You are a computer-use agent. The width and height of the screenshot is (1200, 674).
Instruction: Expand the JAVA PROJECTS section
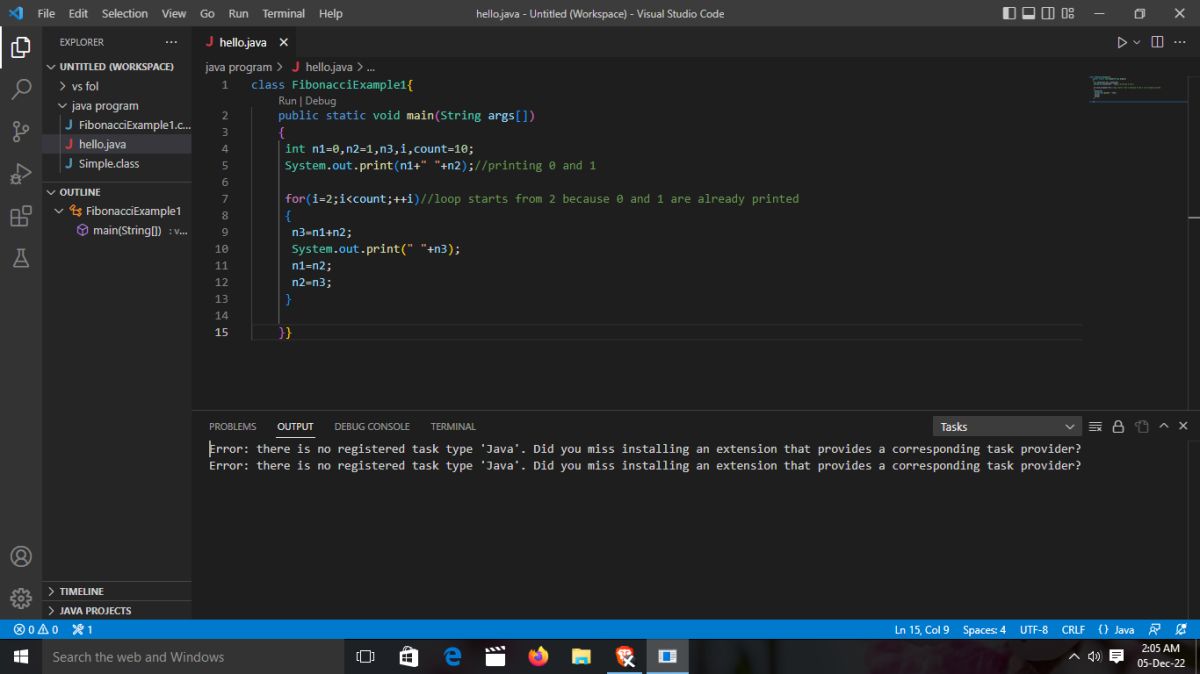[x=117, y=610]
